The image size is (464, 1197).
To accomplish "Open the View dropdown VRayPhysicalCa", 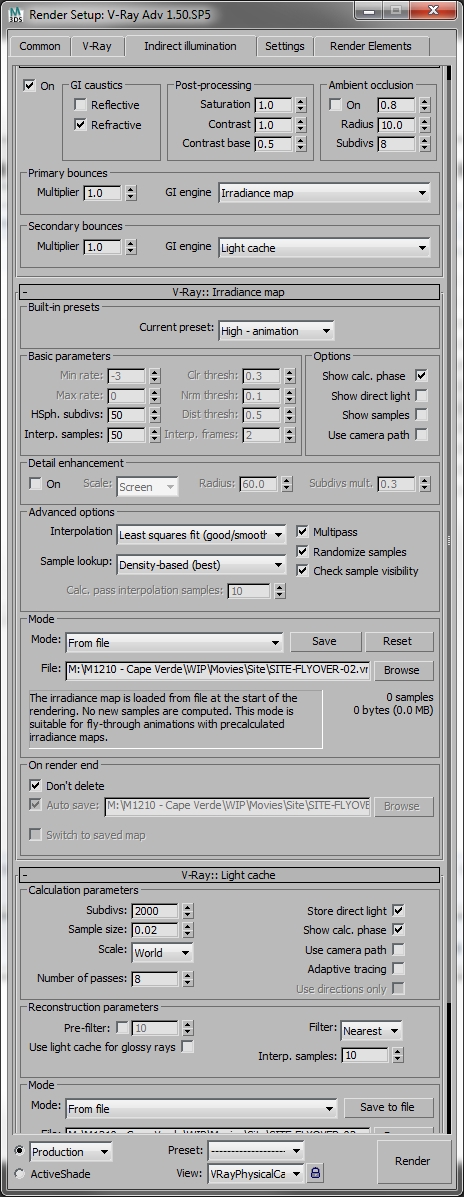I will tap(256, 1173).
